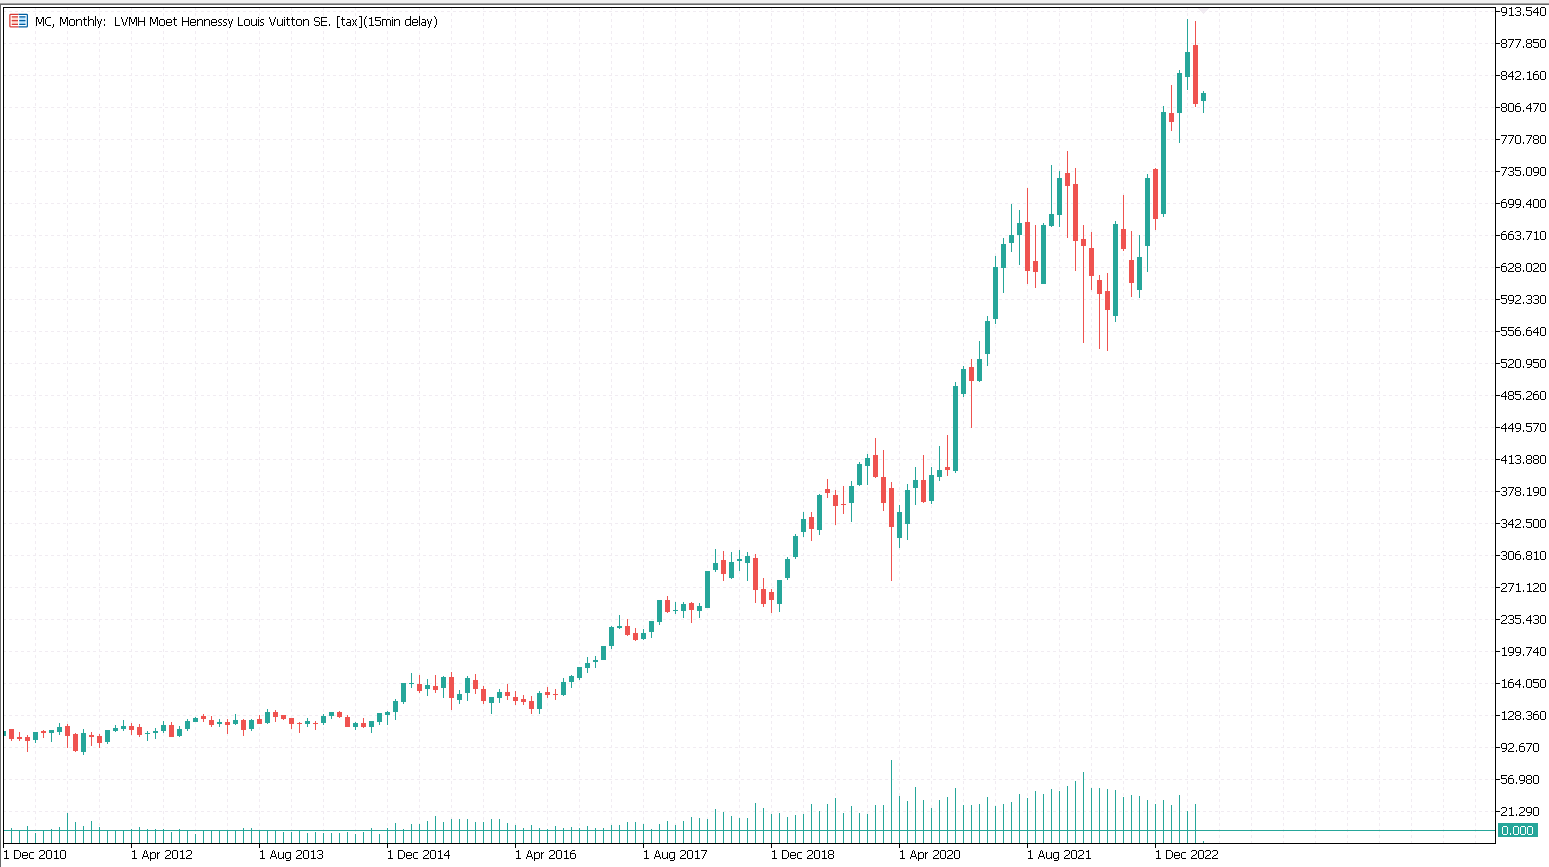This screenshot has height=867, width=1549.
Task: Select the 306.810 price label
Action: 1524,555
